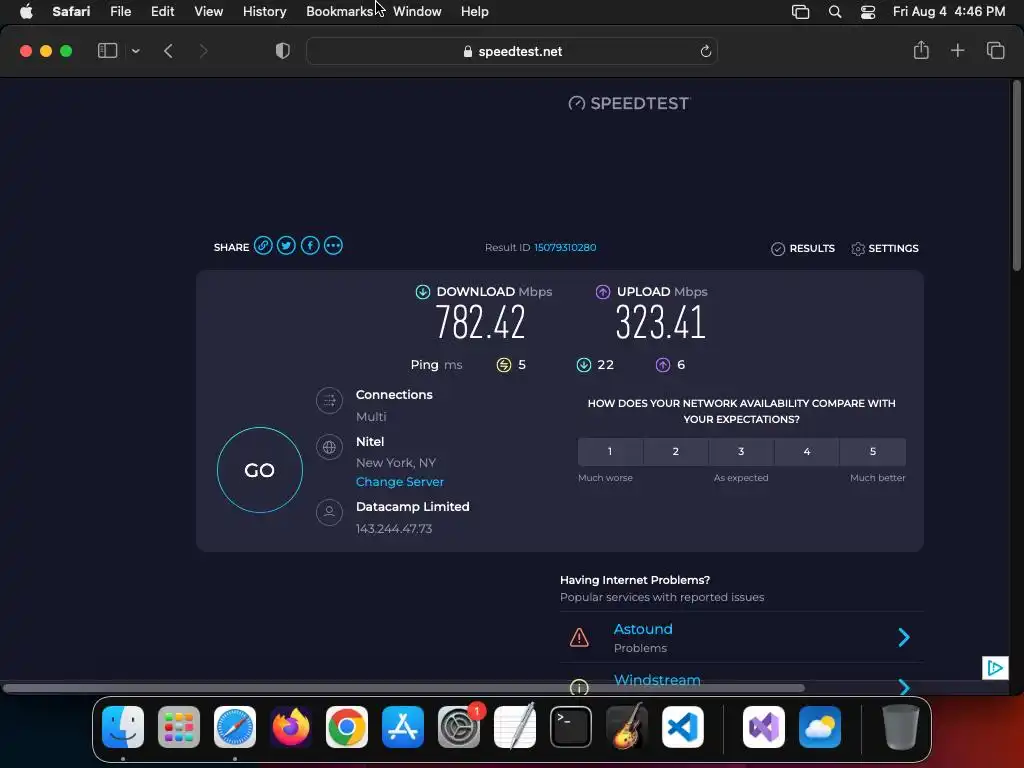
Task: Open the Edit menu
Action: pos(163,11)
